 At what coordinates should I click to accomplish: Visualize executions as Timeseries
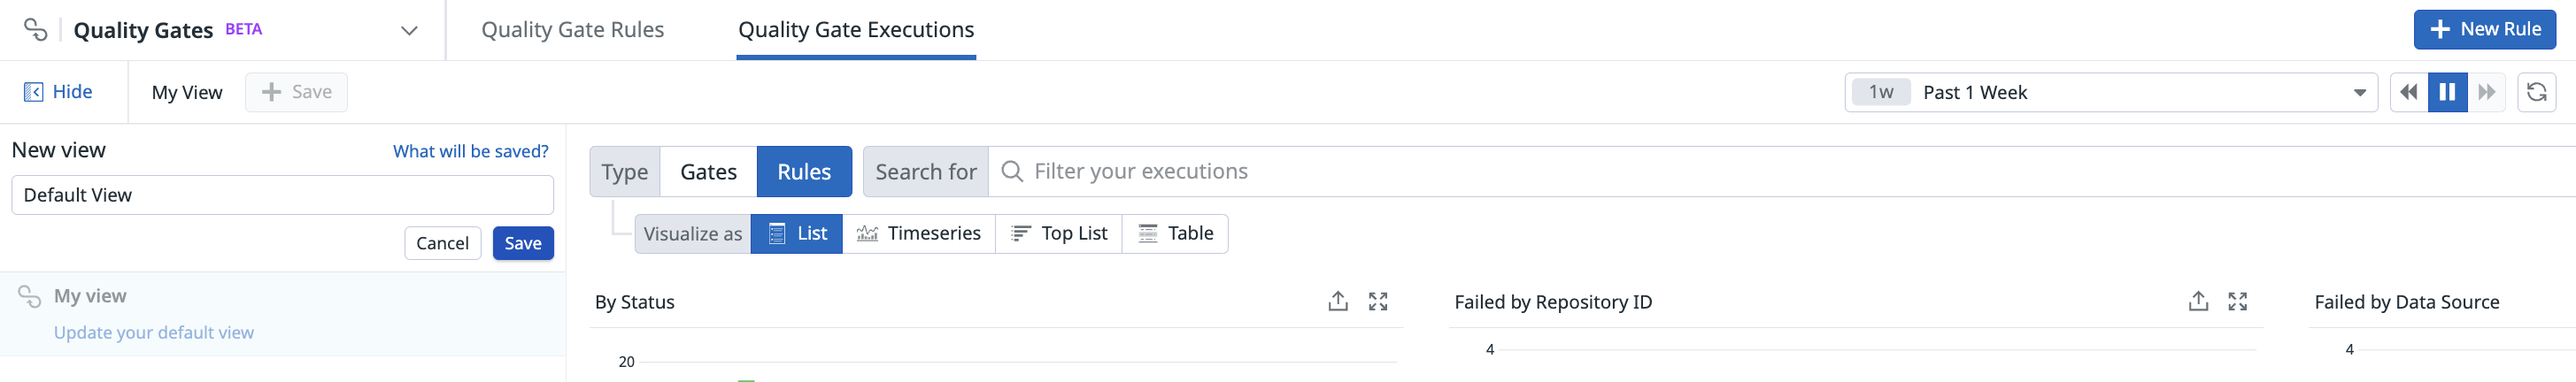pyautogui.click(x=918, y=234)
